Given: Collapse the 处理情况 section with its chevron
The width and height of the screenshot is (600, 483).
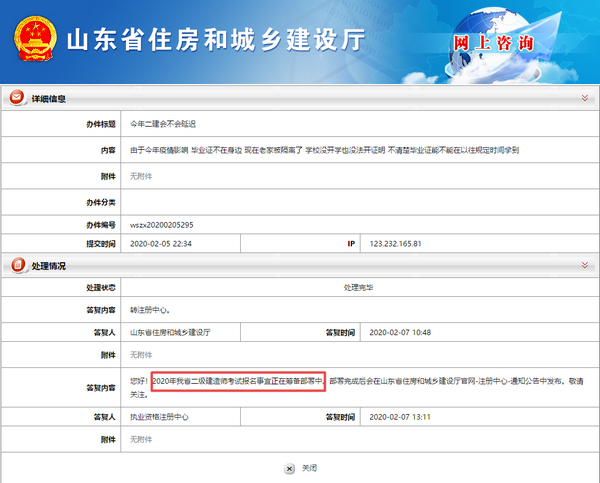Looking at the screenshot, I should (x=584, y=265).
